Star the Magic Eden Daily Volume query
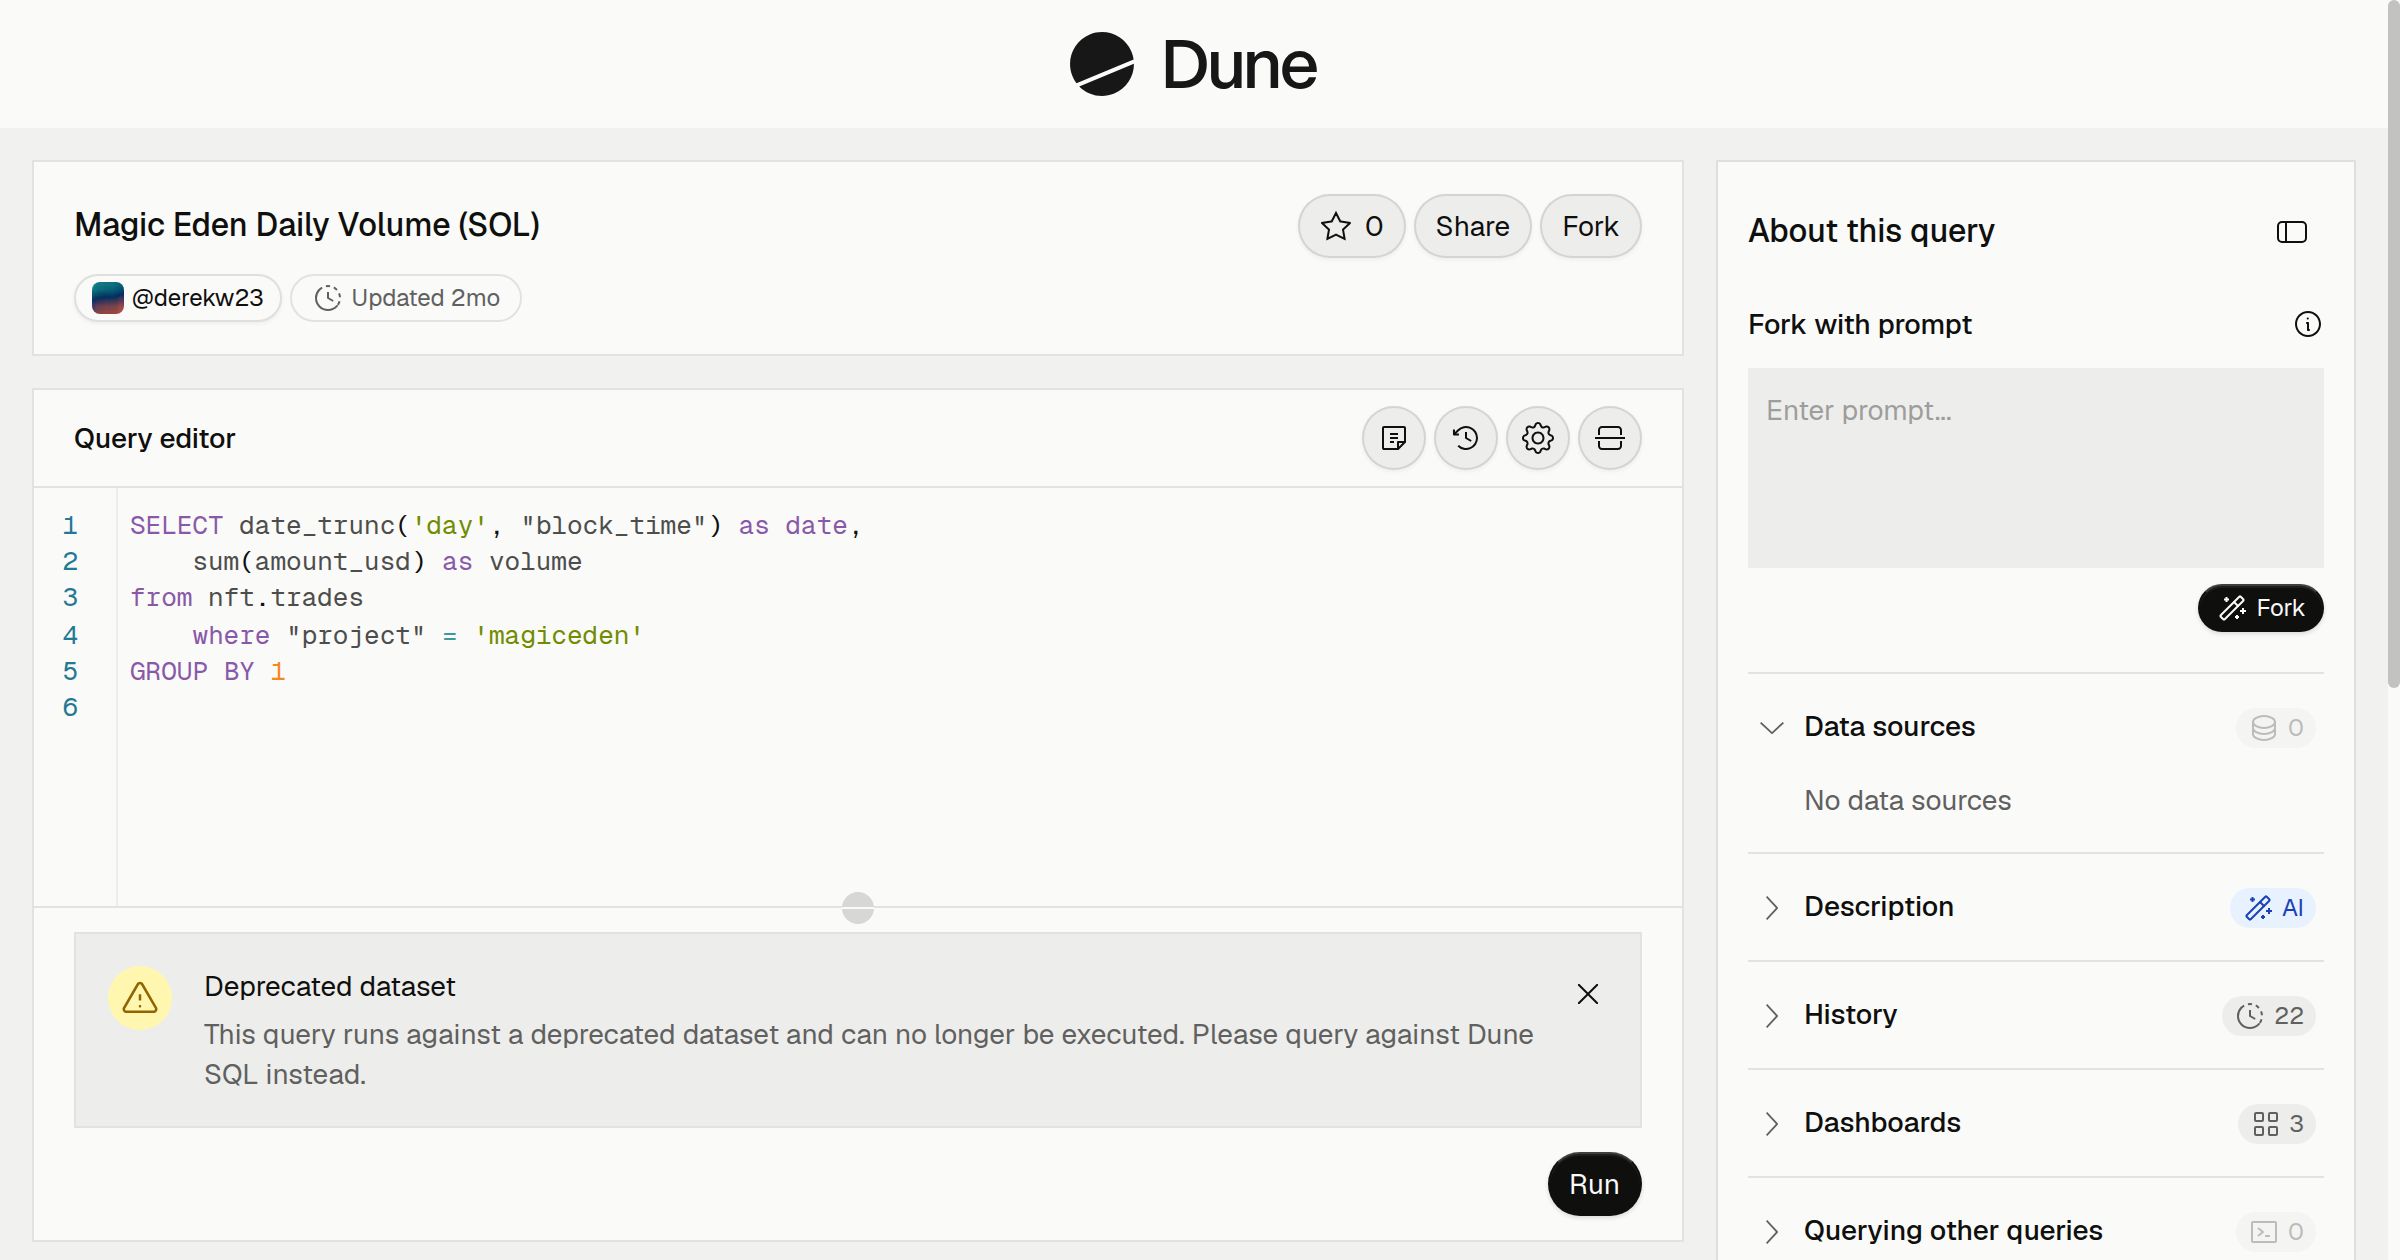This screenshot has width=2400, height=1260. click(1351, 226)
